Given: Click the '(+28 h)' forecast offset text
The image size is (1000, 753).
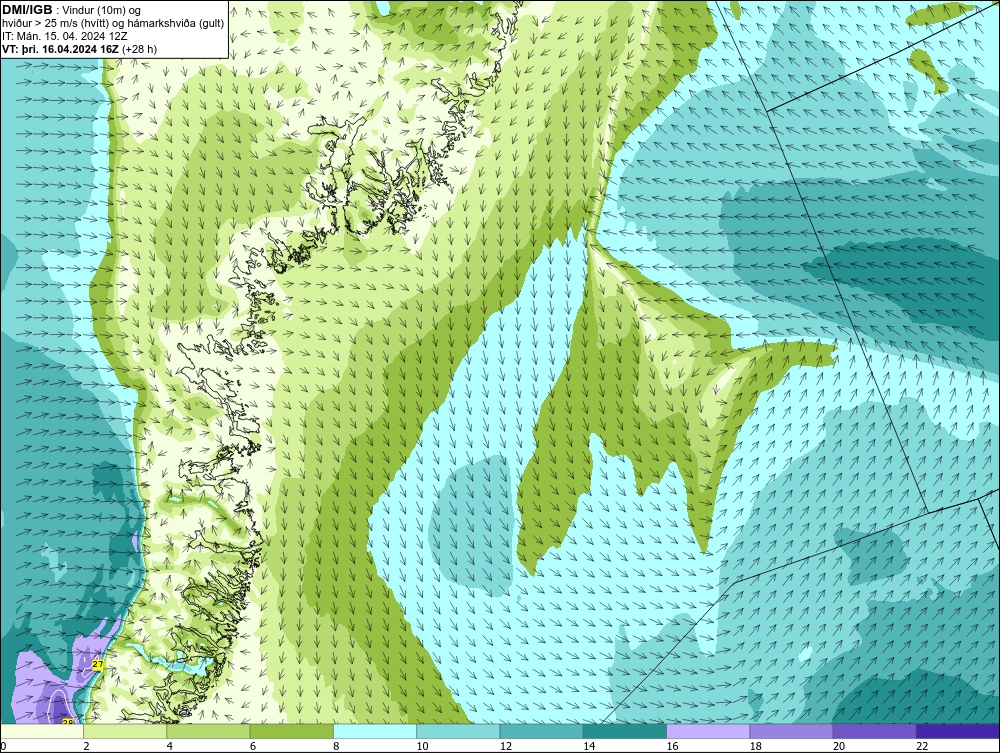Looking at the screenshot, I should tap(139, 48).
